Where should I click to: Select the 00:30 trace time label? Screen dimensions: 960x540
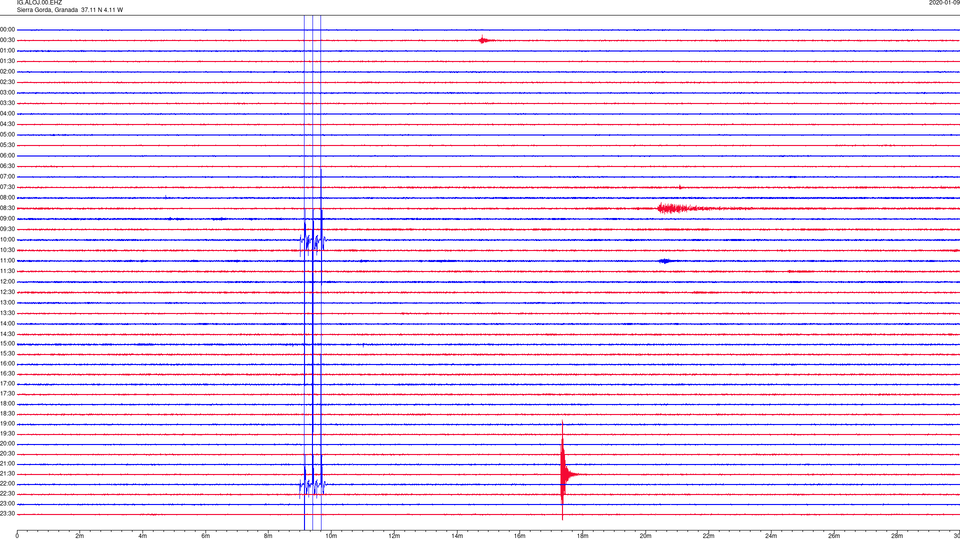click(x=7, y=40)
